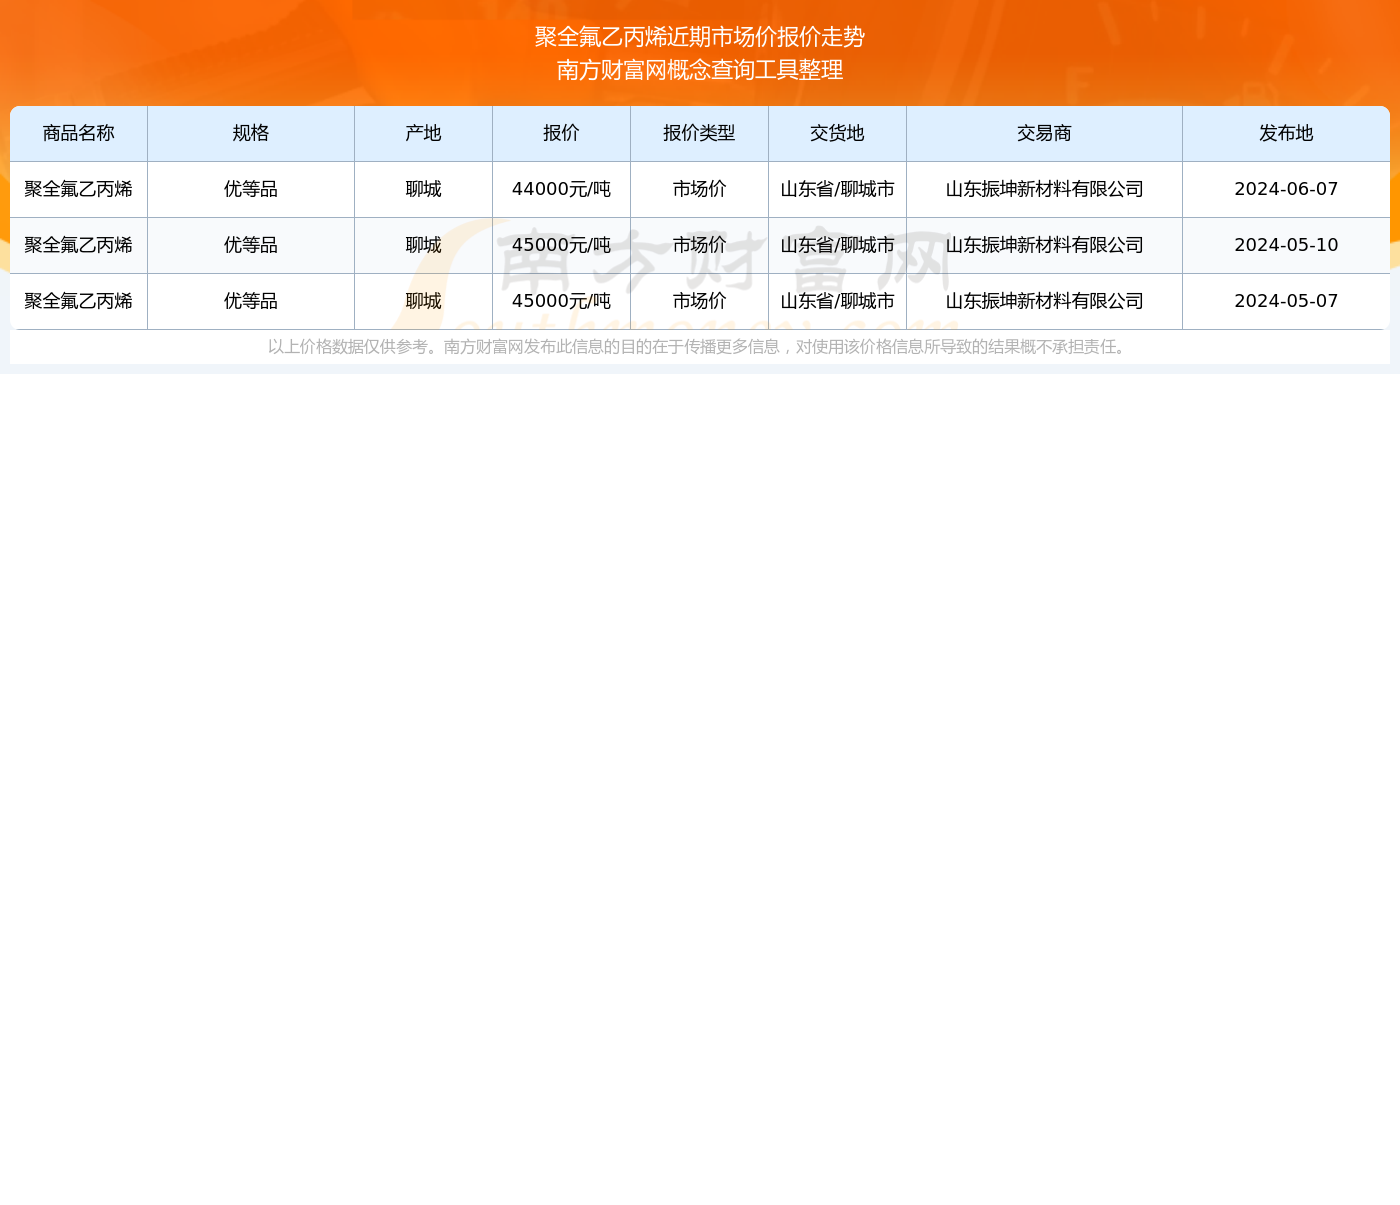1400x1205 pixels.
Task: Click the 商品名称 column header
Action: [x=79, y=134]
